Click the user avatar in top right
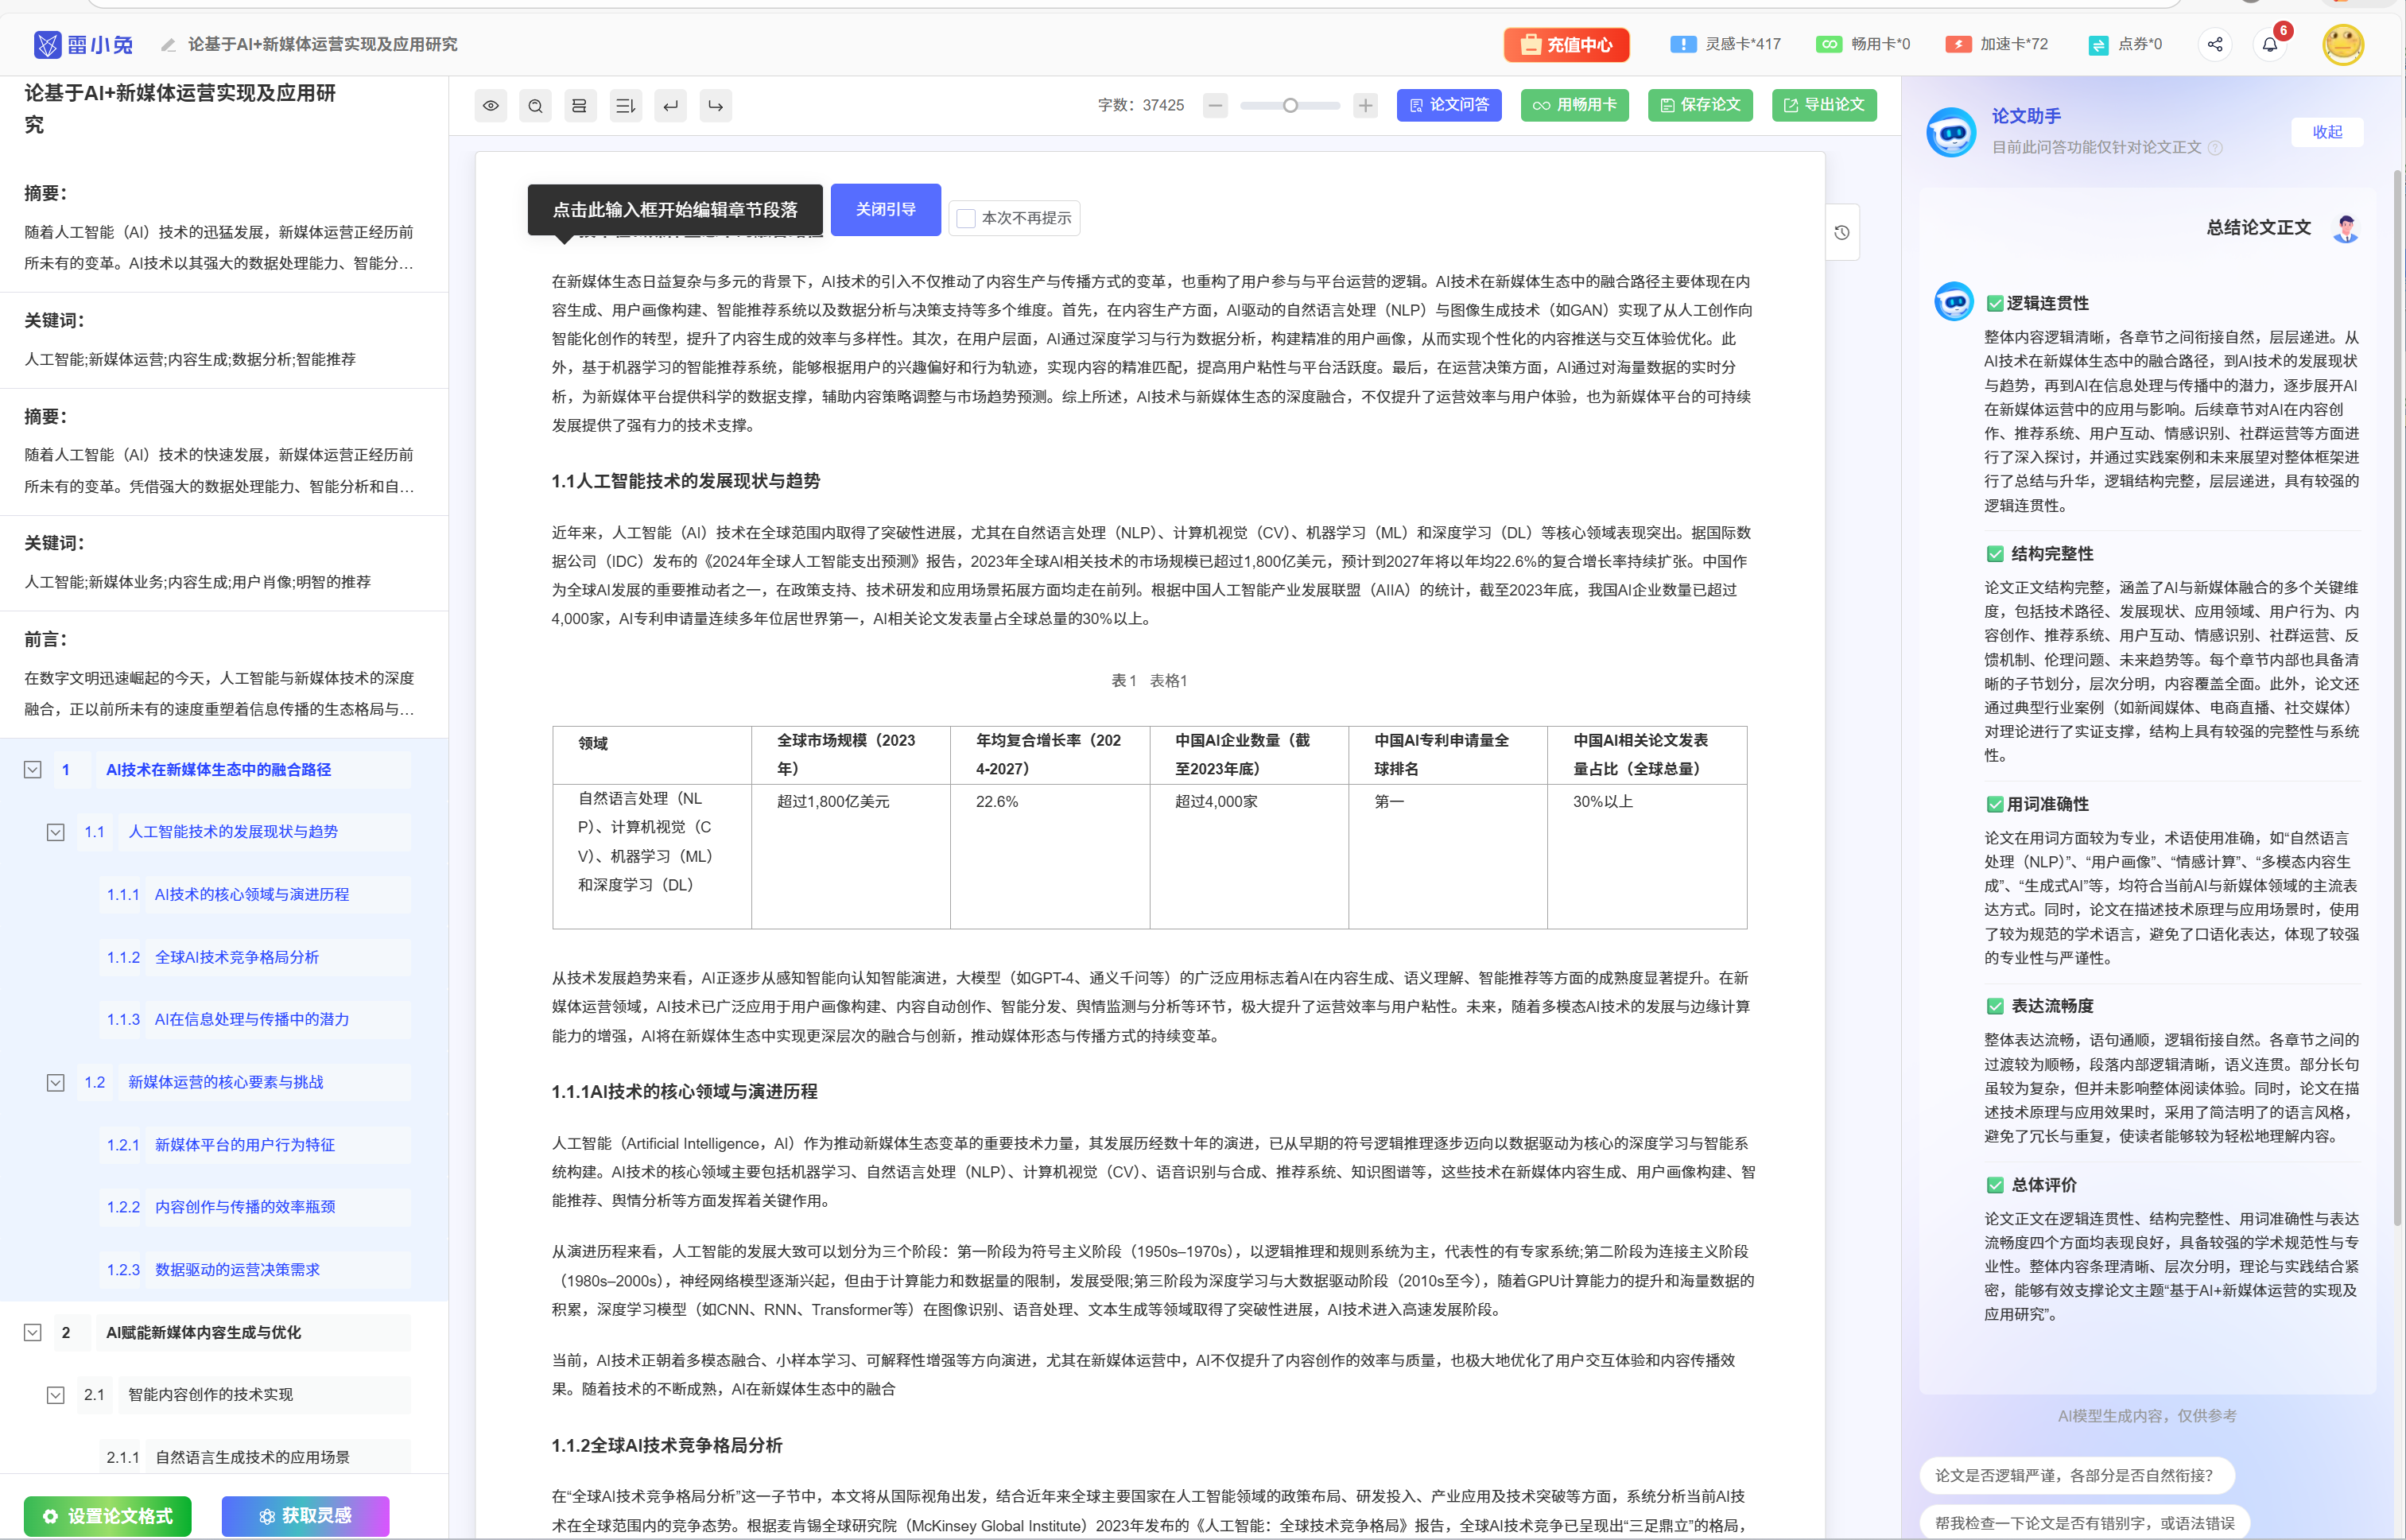Screen dimensions: 2406x1540 2342,44
